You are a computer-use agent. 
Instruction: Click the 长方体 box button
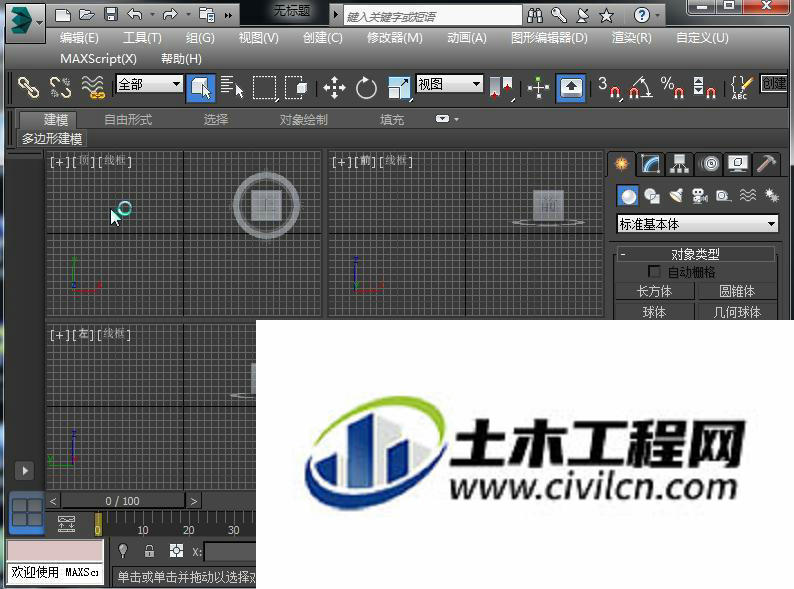pyautogui.click(x=654, y=291)
